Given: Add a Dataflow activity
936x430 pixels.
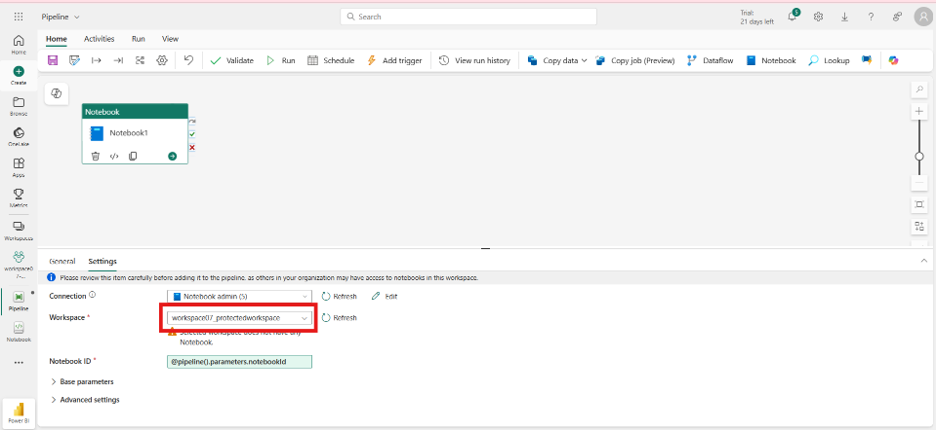Looking at the screenshot, I should [x=710, y=60].
